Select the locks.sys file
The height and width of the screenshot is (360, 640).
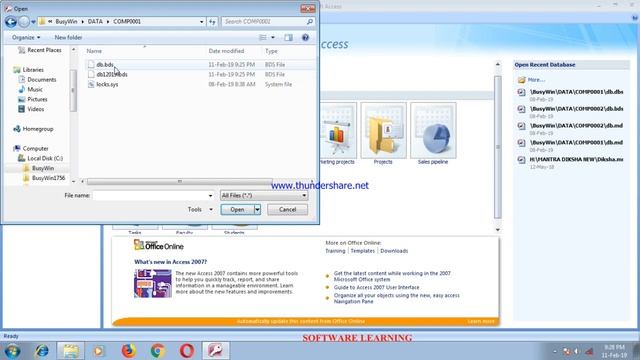pyautogui.click(x=107, y=84)
